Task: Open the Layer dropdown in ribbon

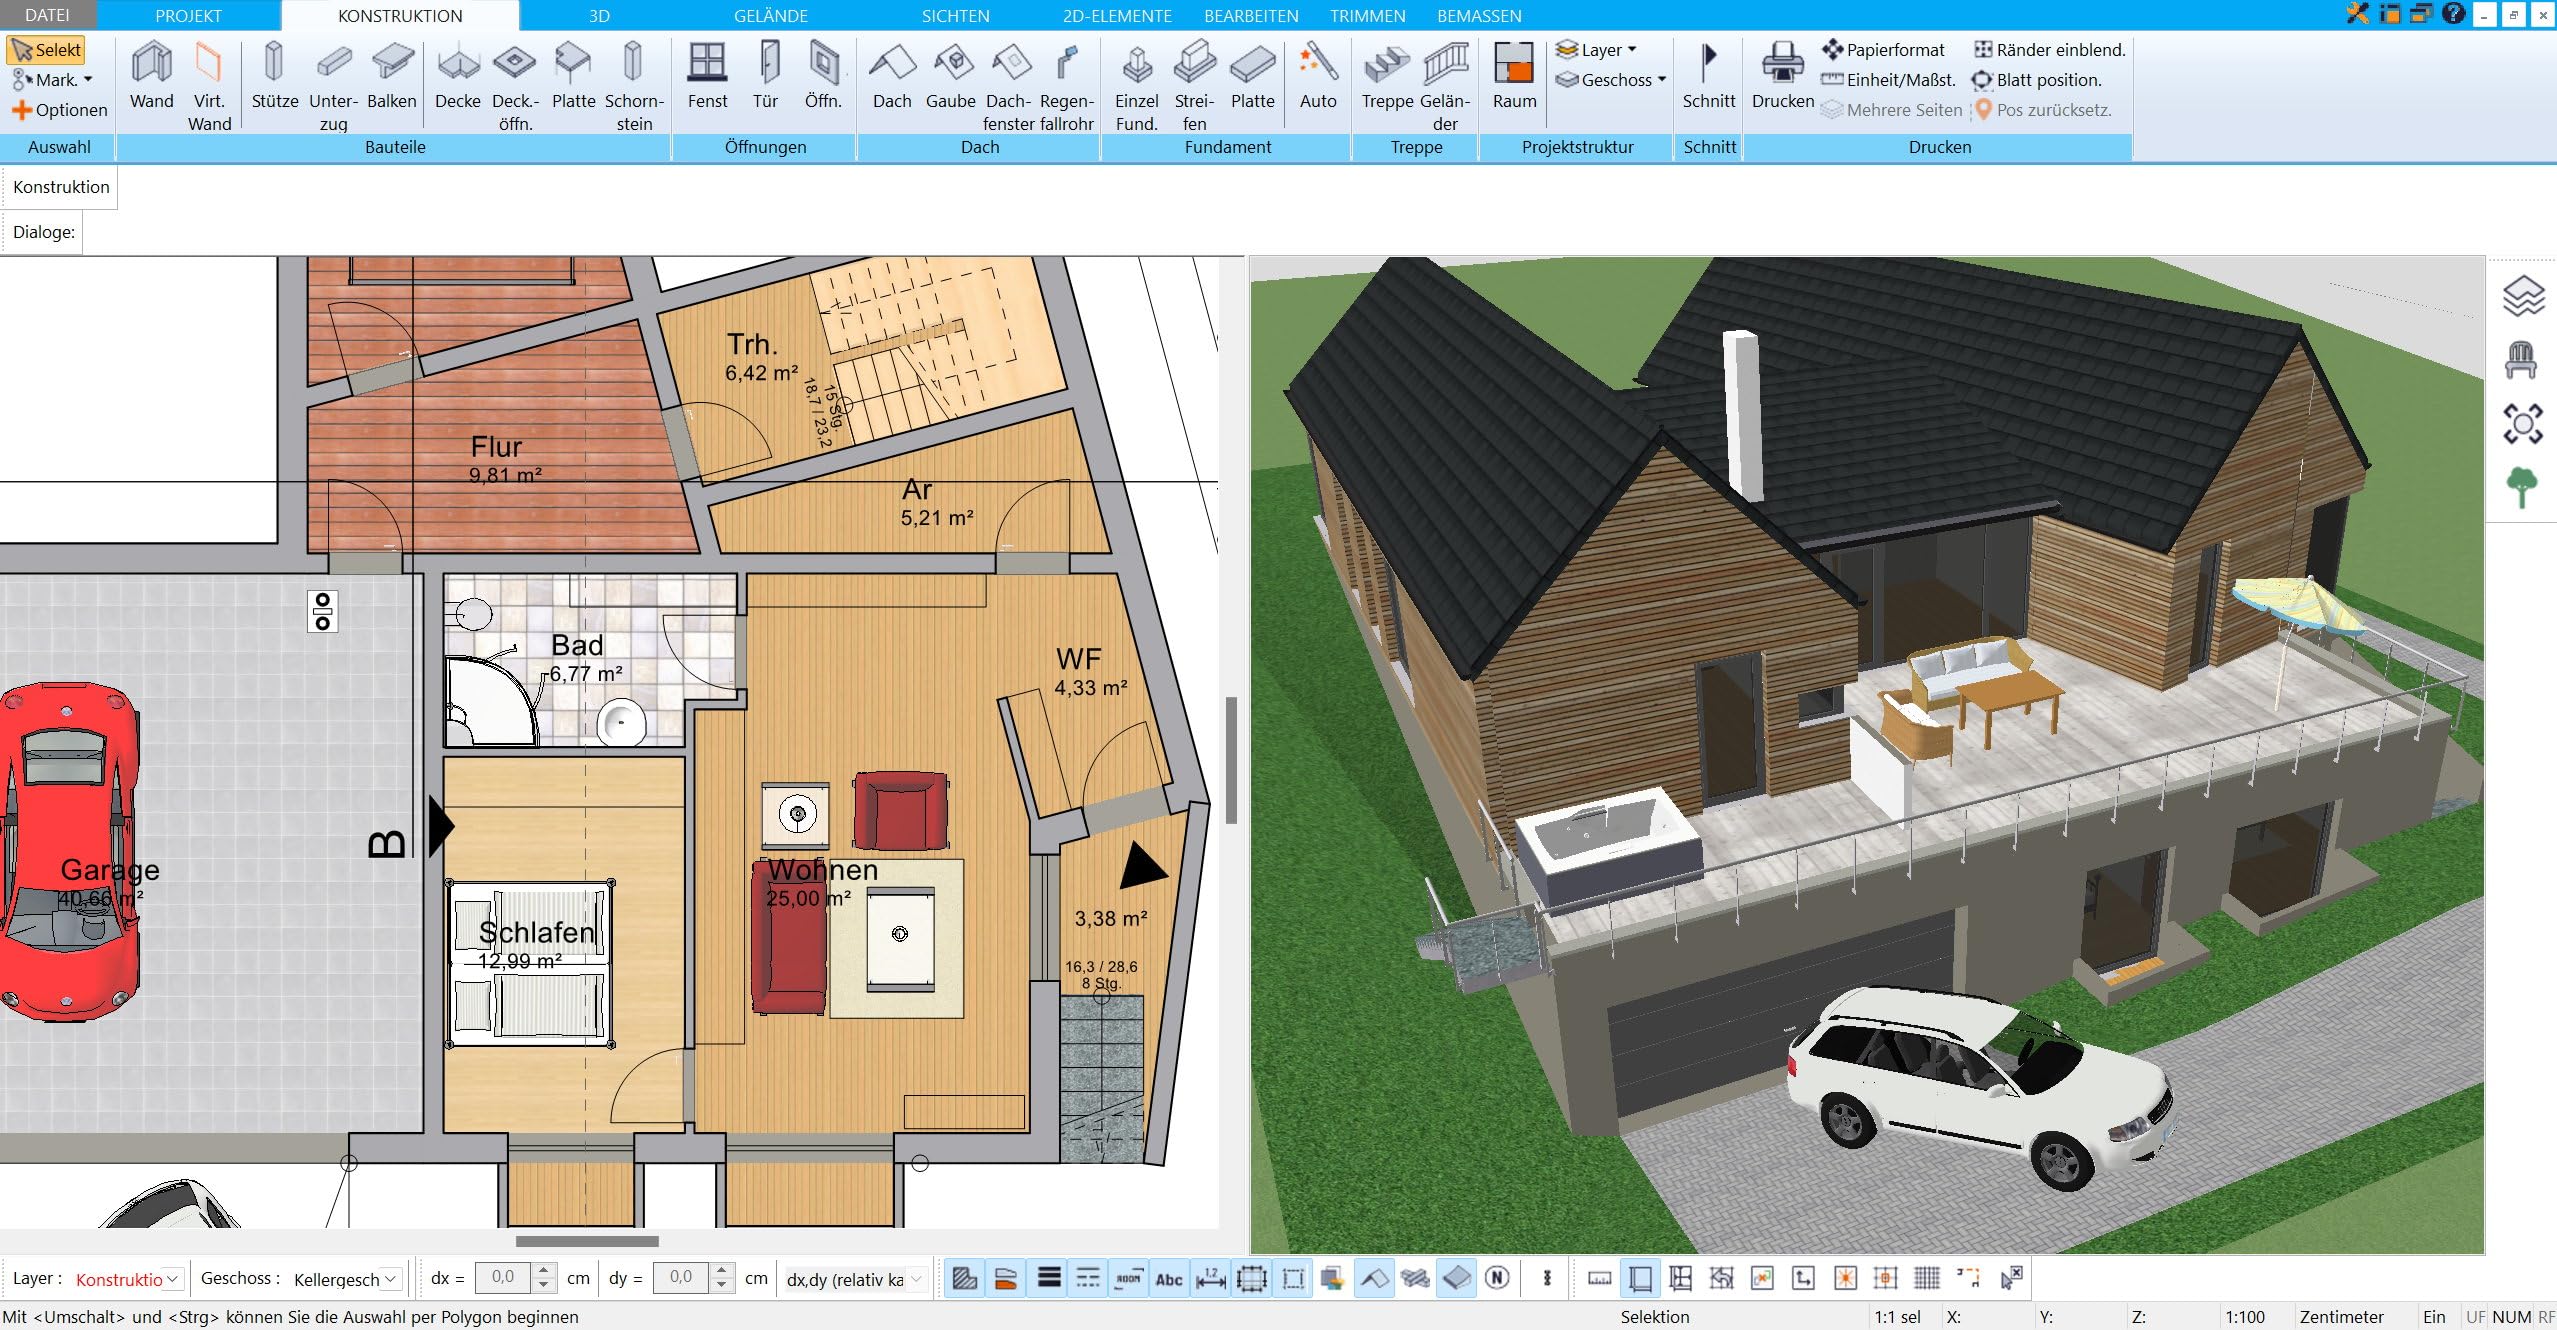Action: tap(1596, 50)
